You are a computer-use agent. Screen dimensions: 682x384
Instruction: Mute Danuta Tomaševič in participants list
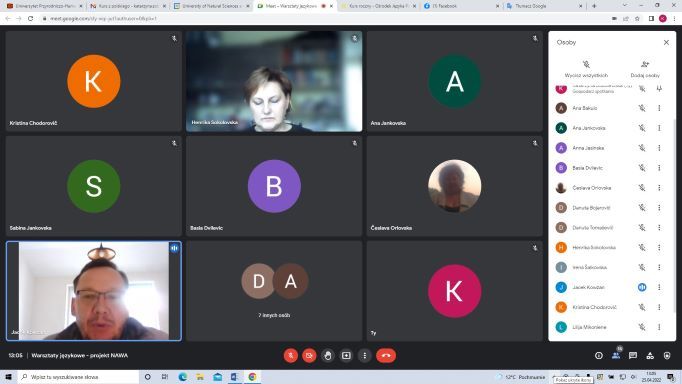(x=642, y=227)
